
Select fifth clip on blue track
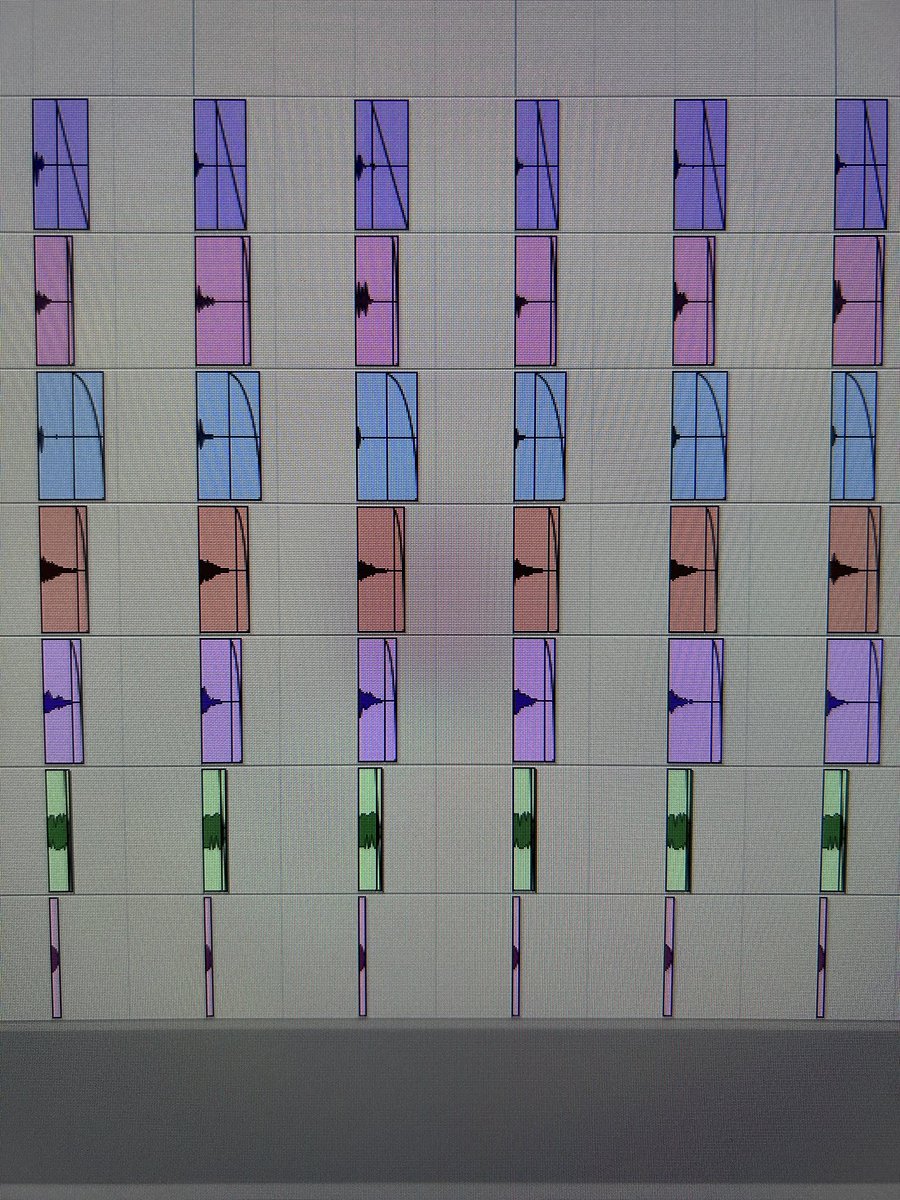pyautogui.click(x=700, y=436)
